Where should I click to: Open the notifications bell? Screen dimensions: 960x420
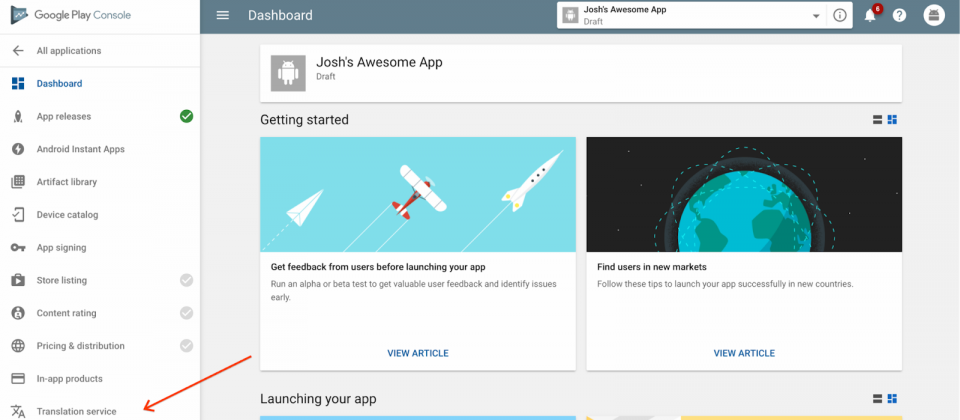click(x=870, y=16)
